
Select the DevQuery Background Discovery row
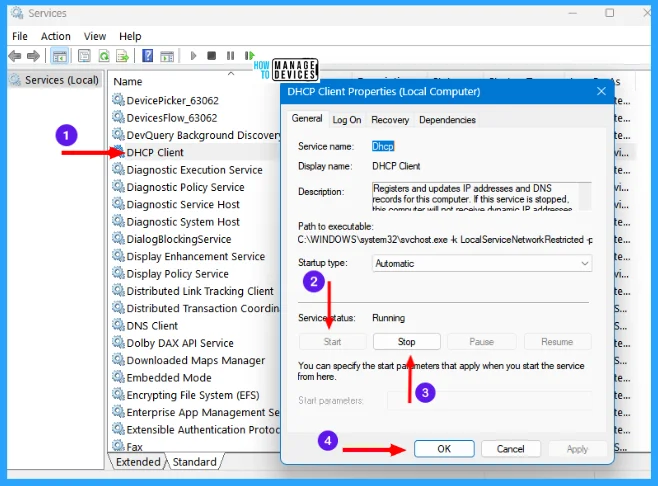point(194,135)
